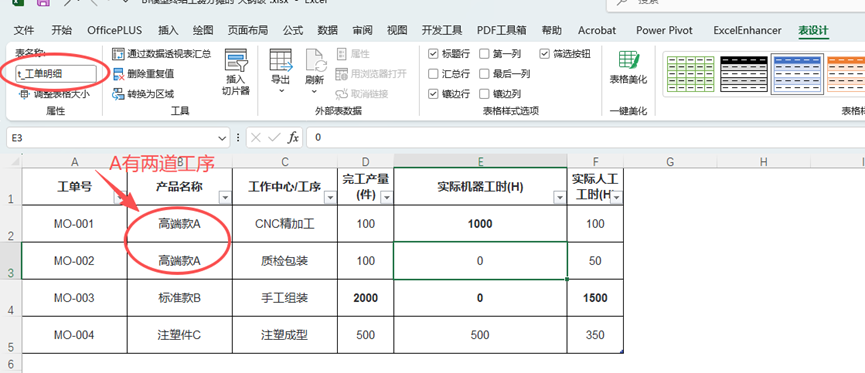Click the Name Box showing E3
The height and width of the screenshot is (373, 865).
click(x=111, y=137)
